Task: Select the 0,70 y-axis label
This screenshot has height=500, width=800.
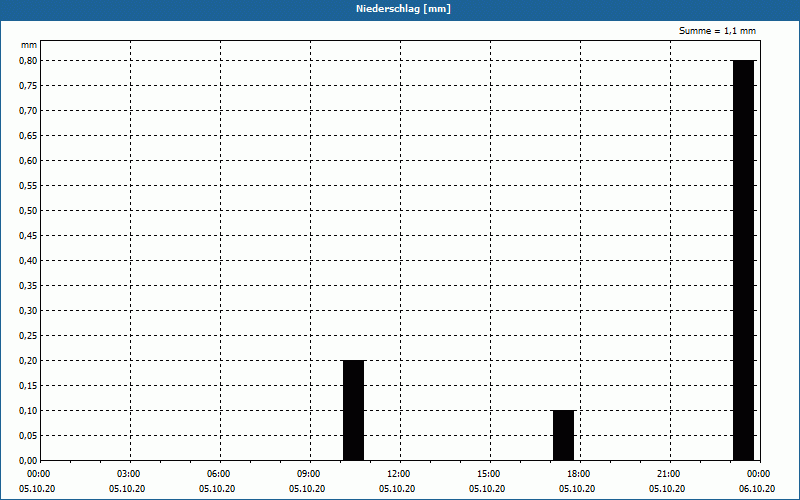Action: (28, 111)
